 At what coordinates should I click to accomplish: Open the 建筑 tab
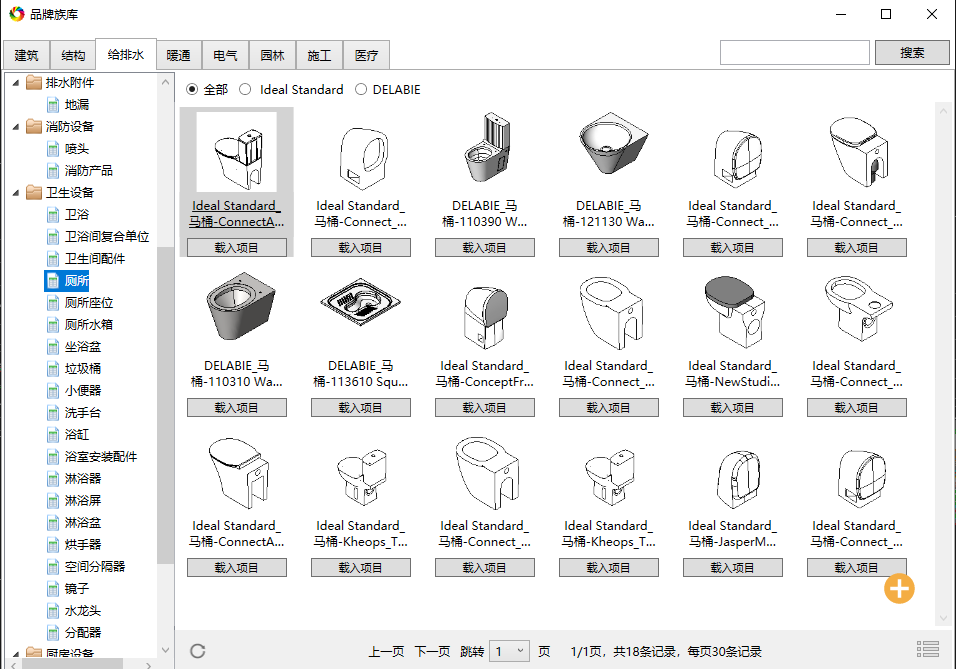point(26,55)
